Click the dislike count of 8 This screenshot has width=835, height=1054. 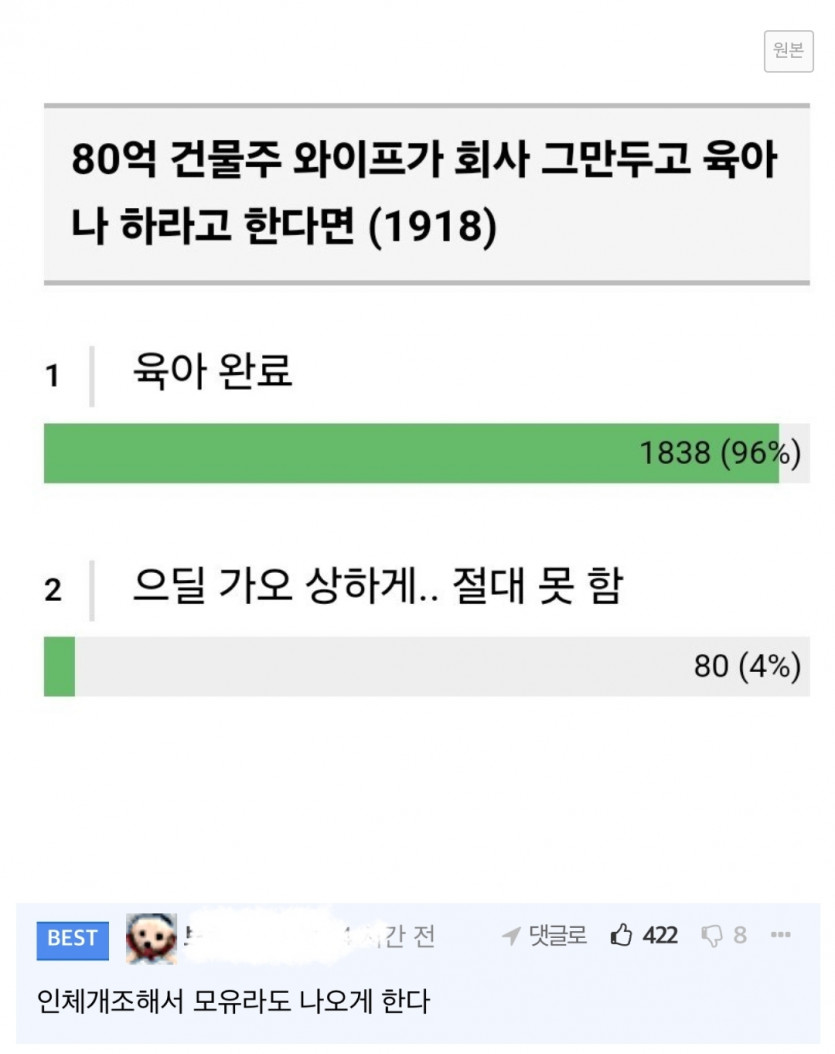(x=740, y=936)
